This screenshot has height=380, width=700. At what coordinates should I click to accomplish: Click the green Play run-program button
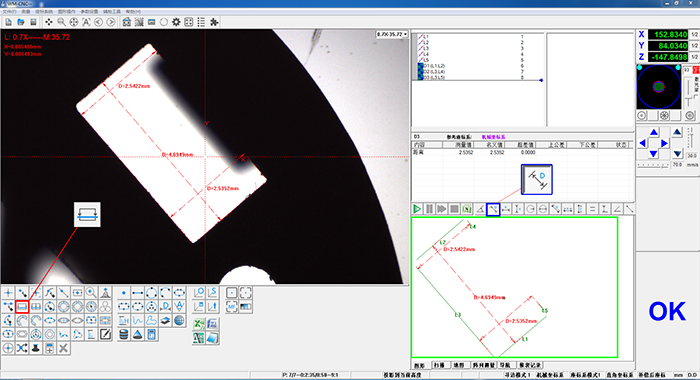(417, 209)
